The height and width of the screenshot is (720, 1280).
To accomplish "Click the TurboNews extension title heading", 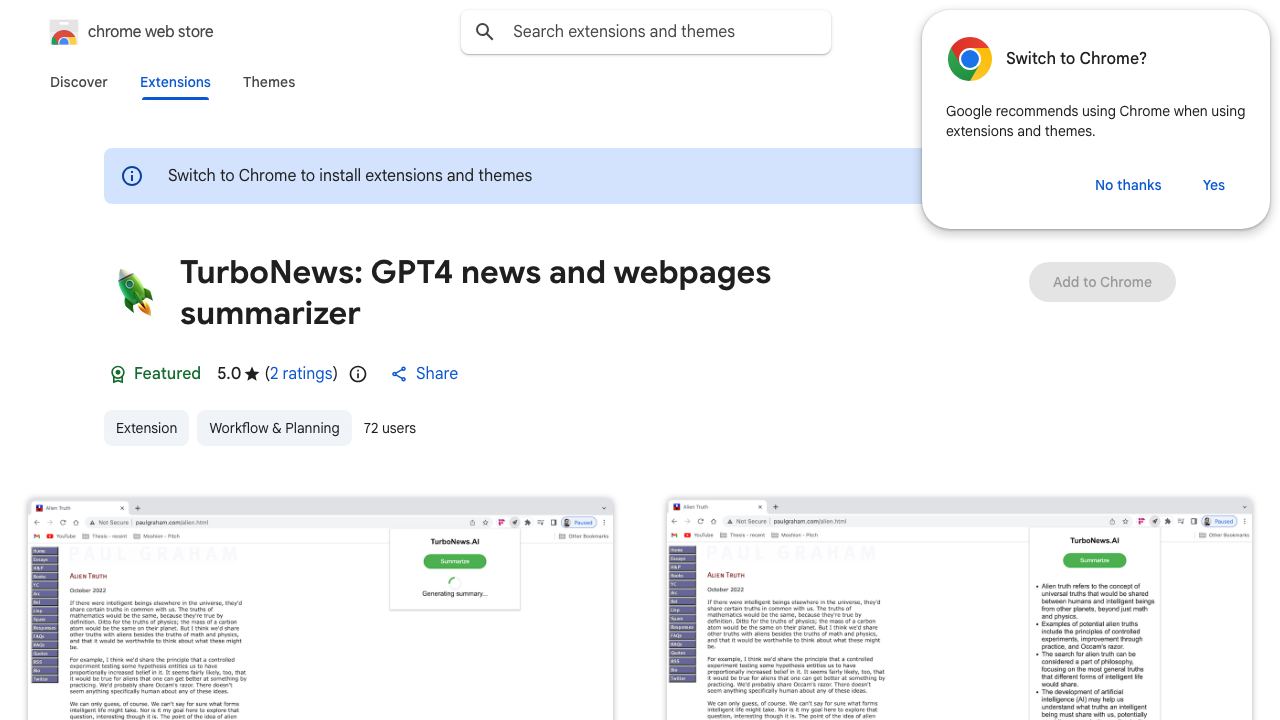I will click(475, 292).
